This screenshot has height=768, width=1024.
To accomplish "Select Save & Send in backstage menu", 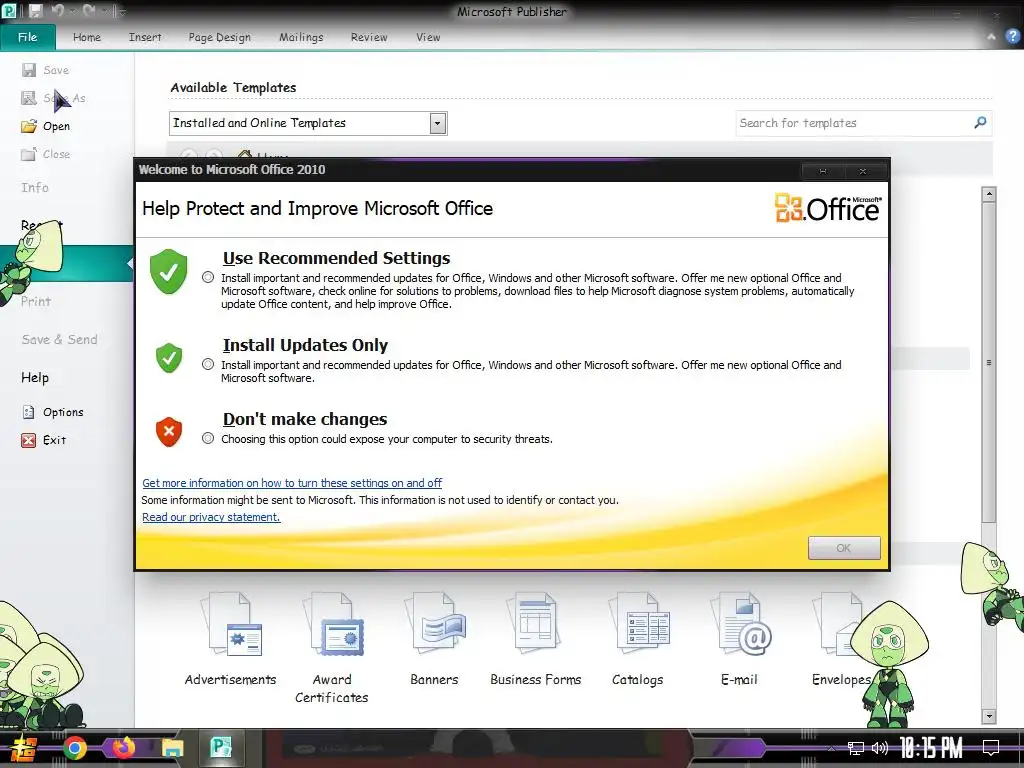I will click(x=59, y=340).
